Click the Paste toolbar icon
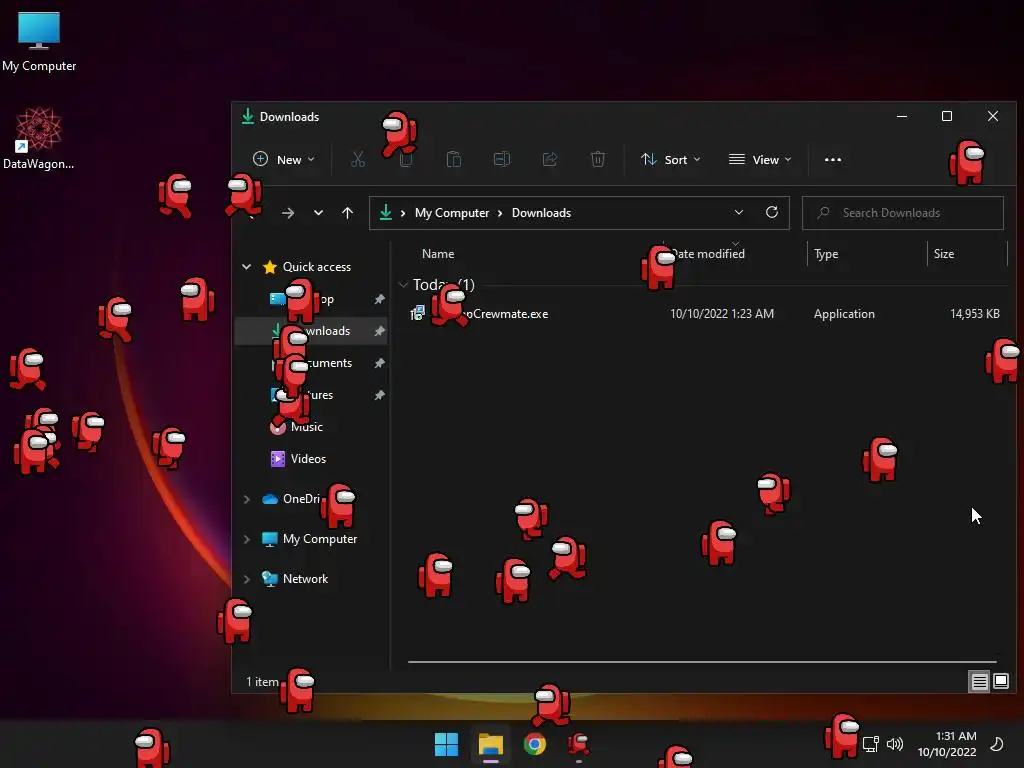This screenshot has width=1024, height=768. click(454, 159)
